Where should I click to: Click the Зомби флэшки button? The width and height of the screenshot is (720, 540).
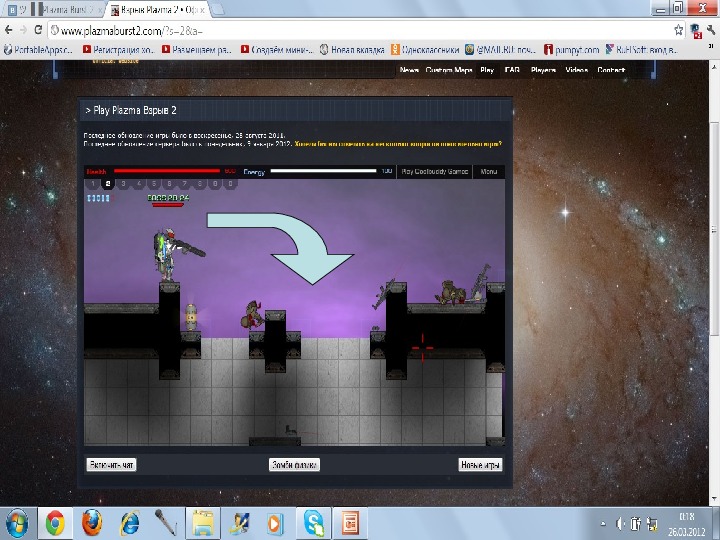coord(294,465)
